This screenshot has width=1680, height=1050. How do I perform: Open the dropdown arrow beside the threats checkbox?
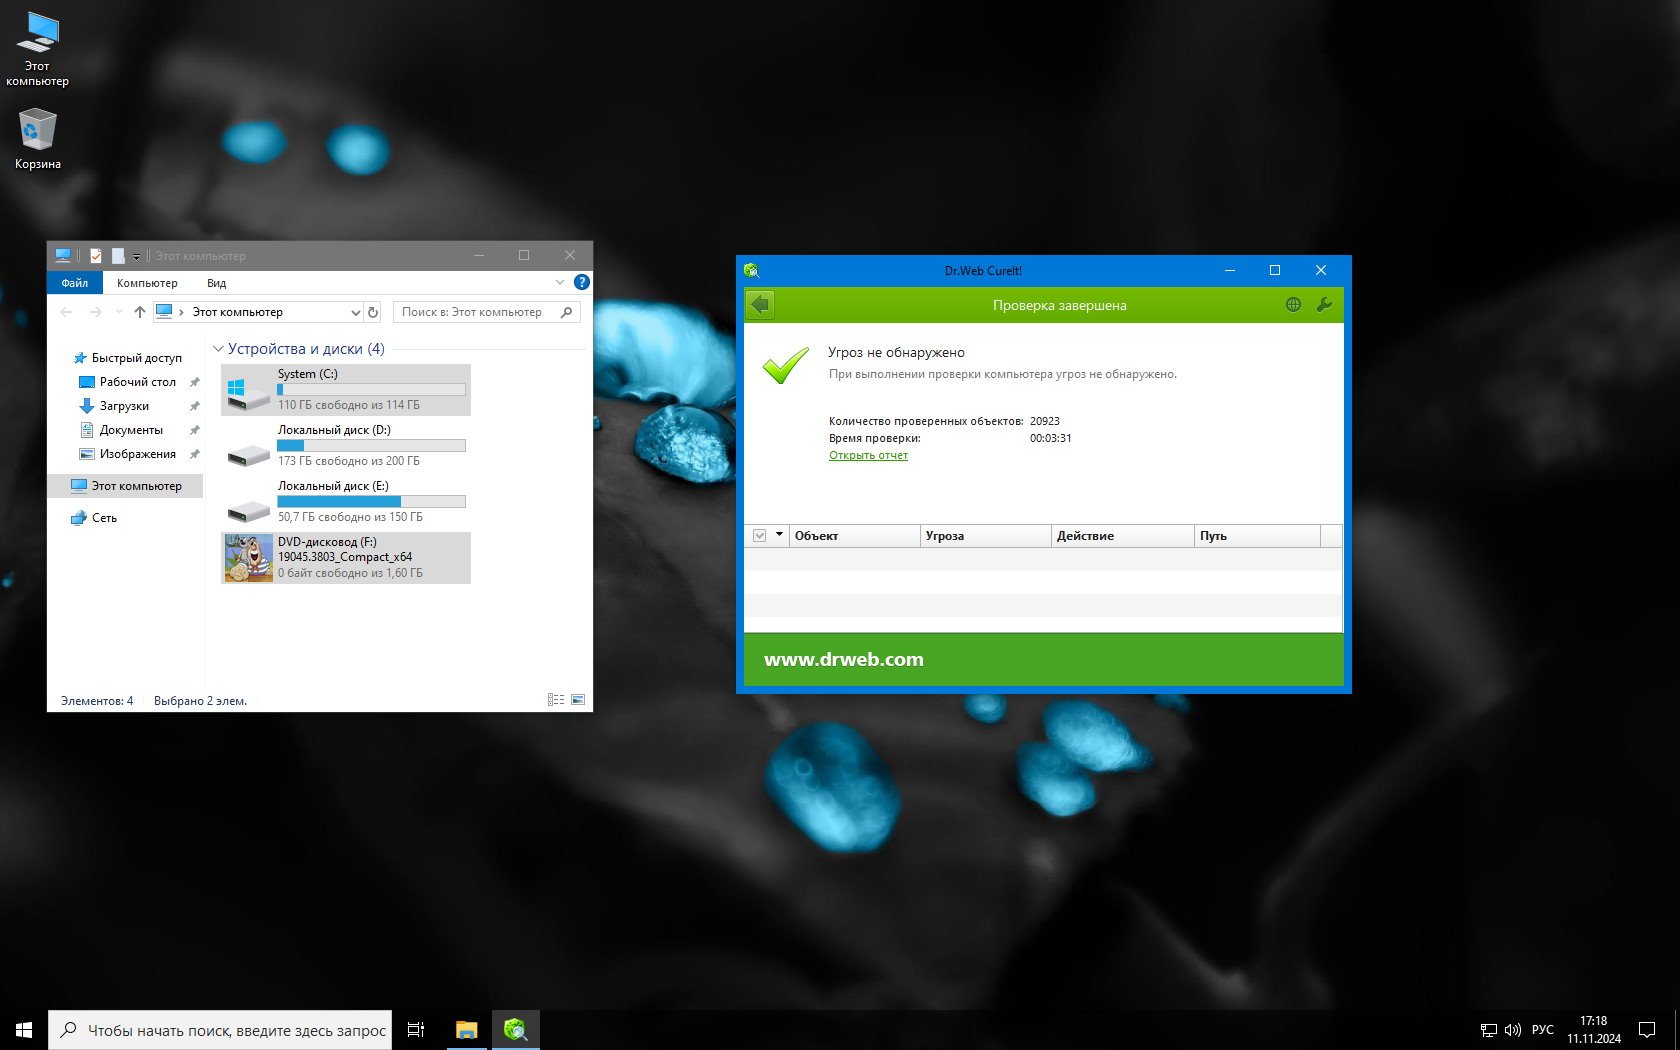(x=779, y=535)
